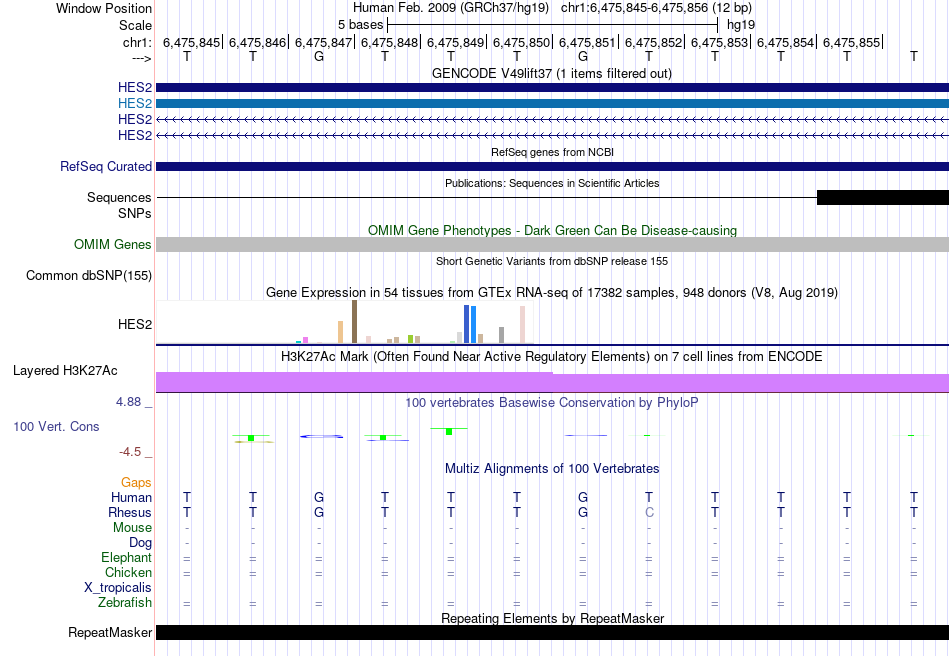Image resolution: width=950 pixels, height=656 pixels.
Task: Click the pale pink rightmost GTEx bar
Action: [522, 325]
